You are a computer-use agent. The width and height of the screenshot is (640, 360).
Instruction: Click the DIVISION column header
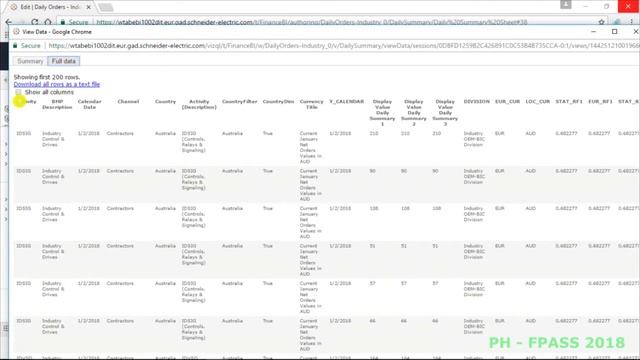pyautogui.click(x=476, y=102)
